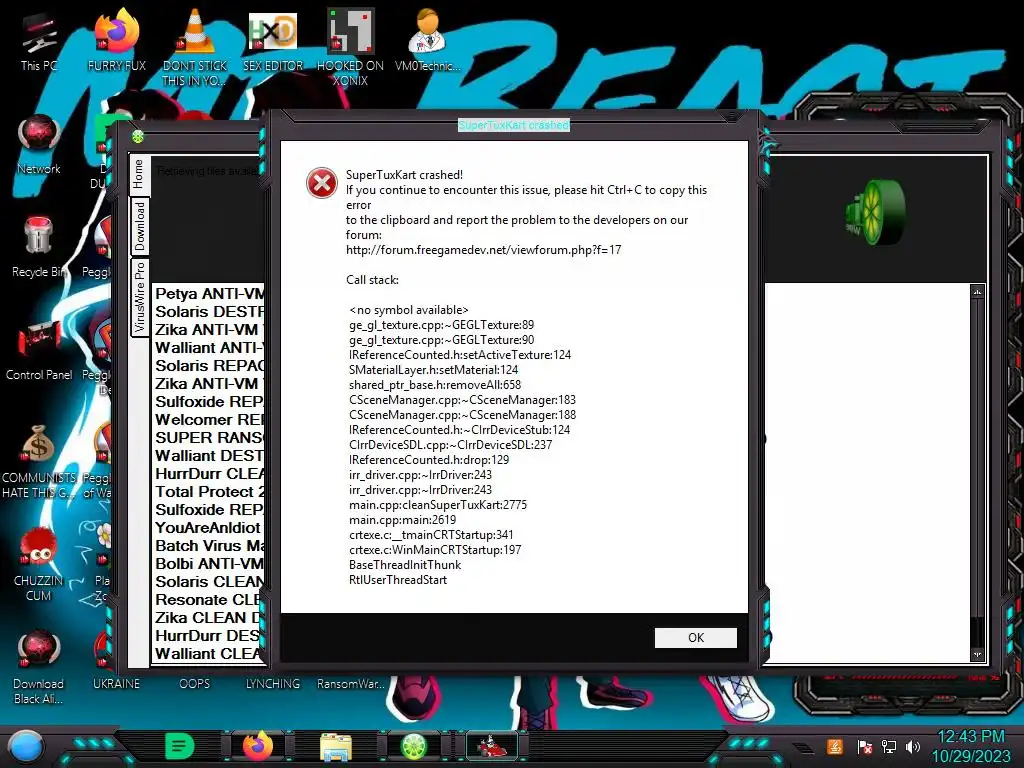The height and width of the screenshot is (768, 1024).
Task: Select the IReferenceCounted.h:drop:129 line
Action: click(429, 460)
